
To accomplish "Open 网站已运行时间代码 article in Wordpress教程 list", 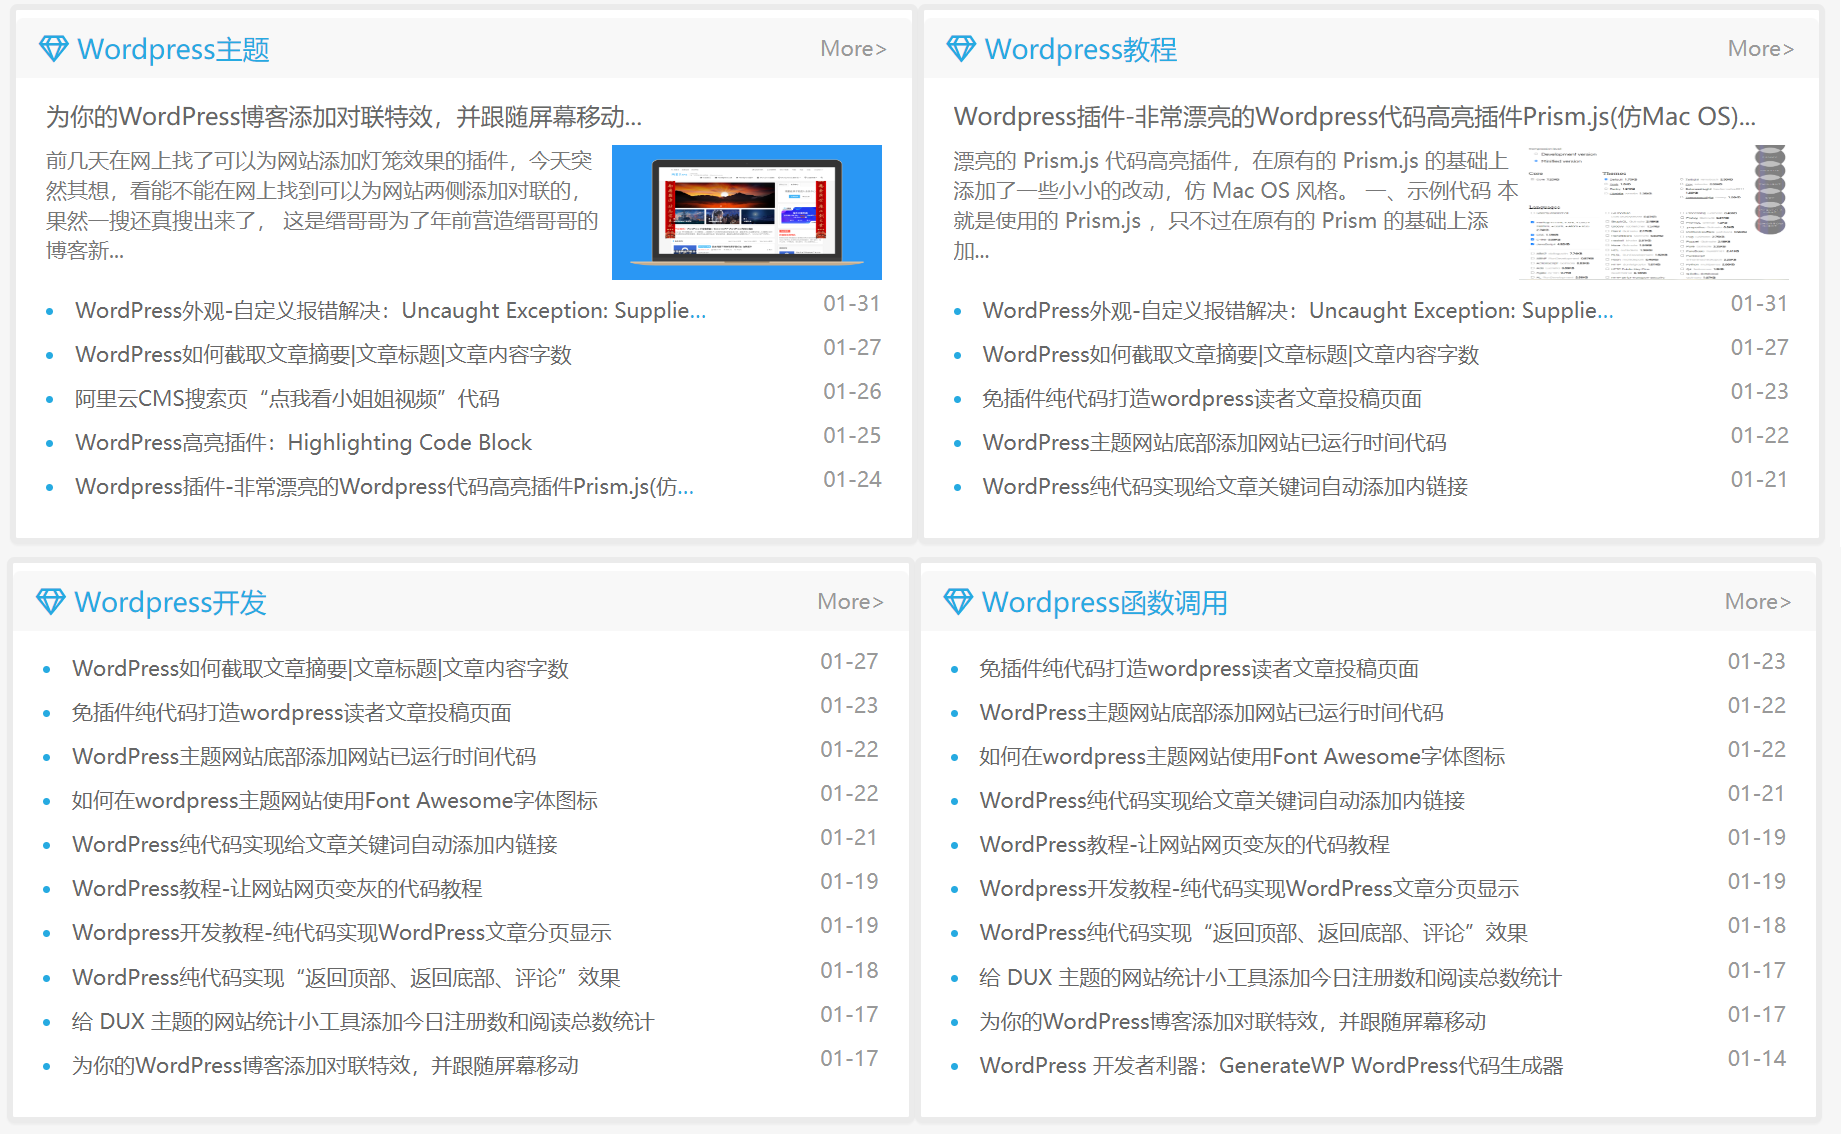I will 1214,443.
